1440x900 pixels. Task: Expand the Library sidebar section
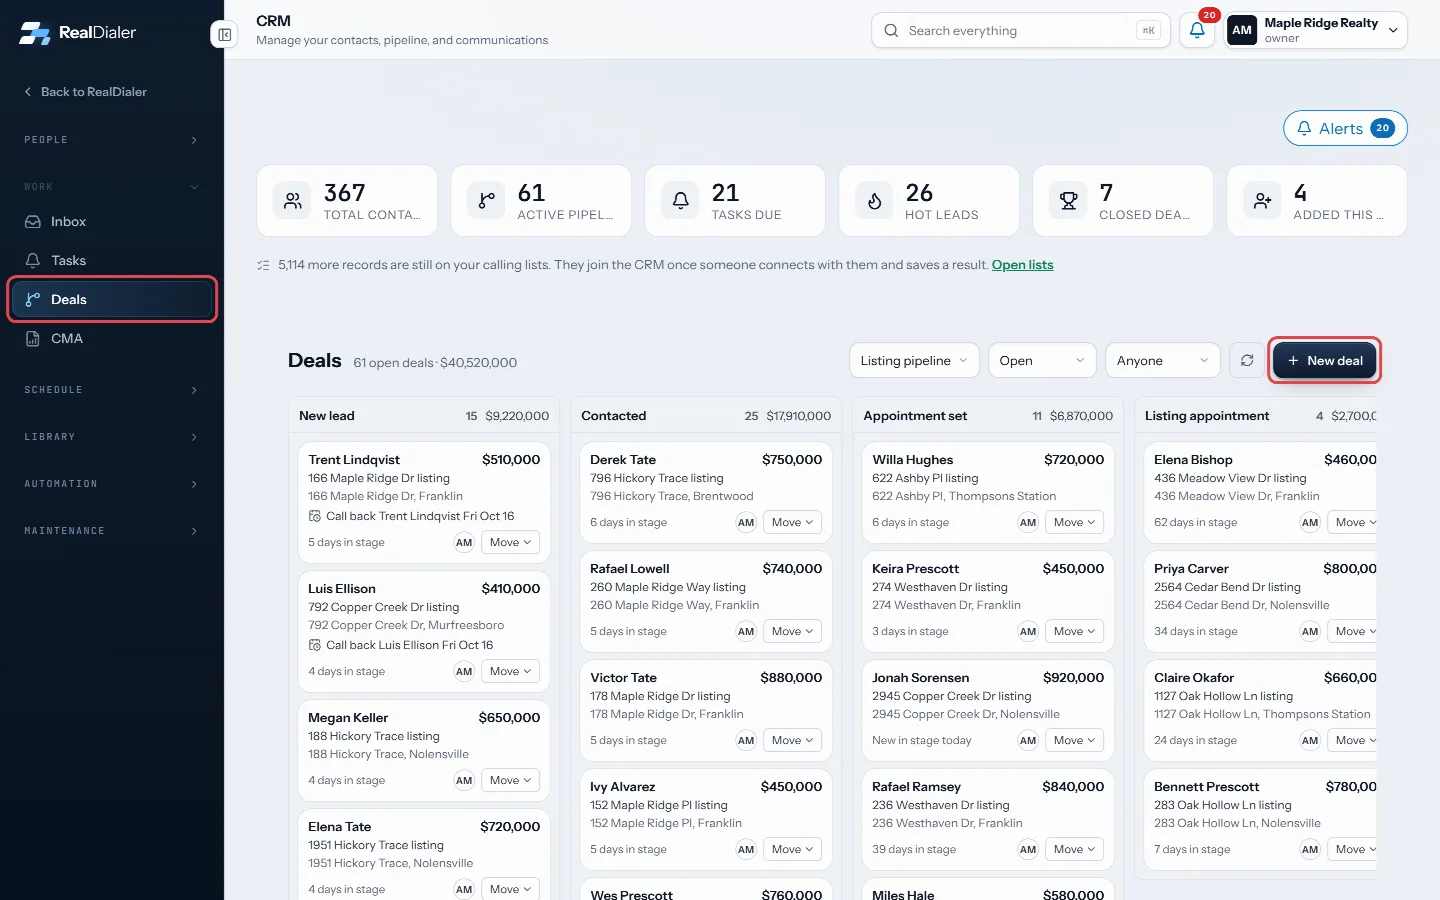[x=112, y=437]
